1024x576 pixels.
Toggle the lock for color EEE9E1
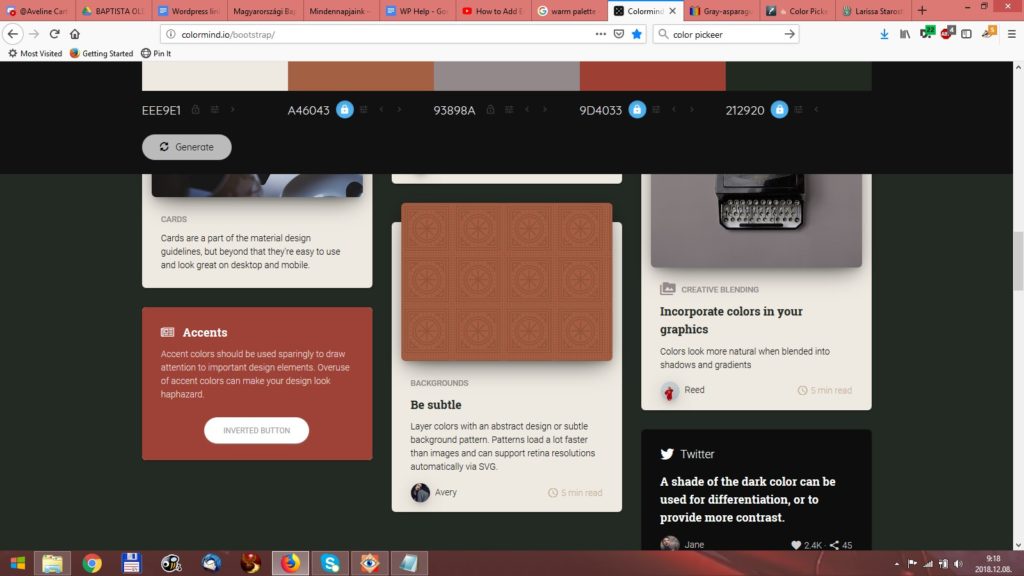click(x=195, y=110)
